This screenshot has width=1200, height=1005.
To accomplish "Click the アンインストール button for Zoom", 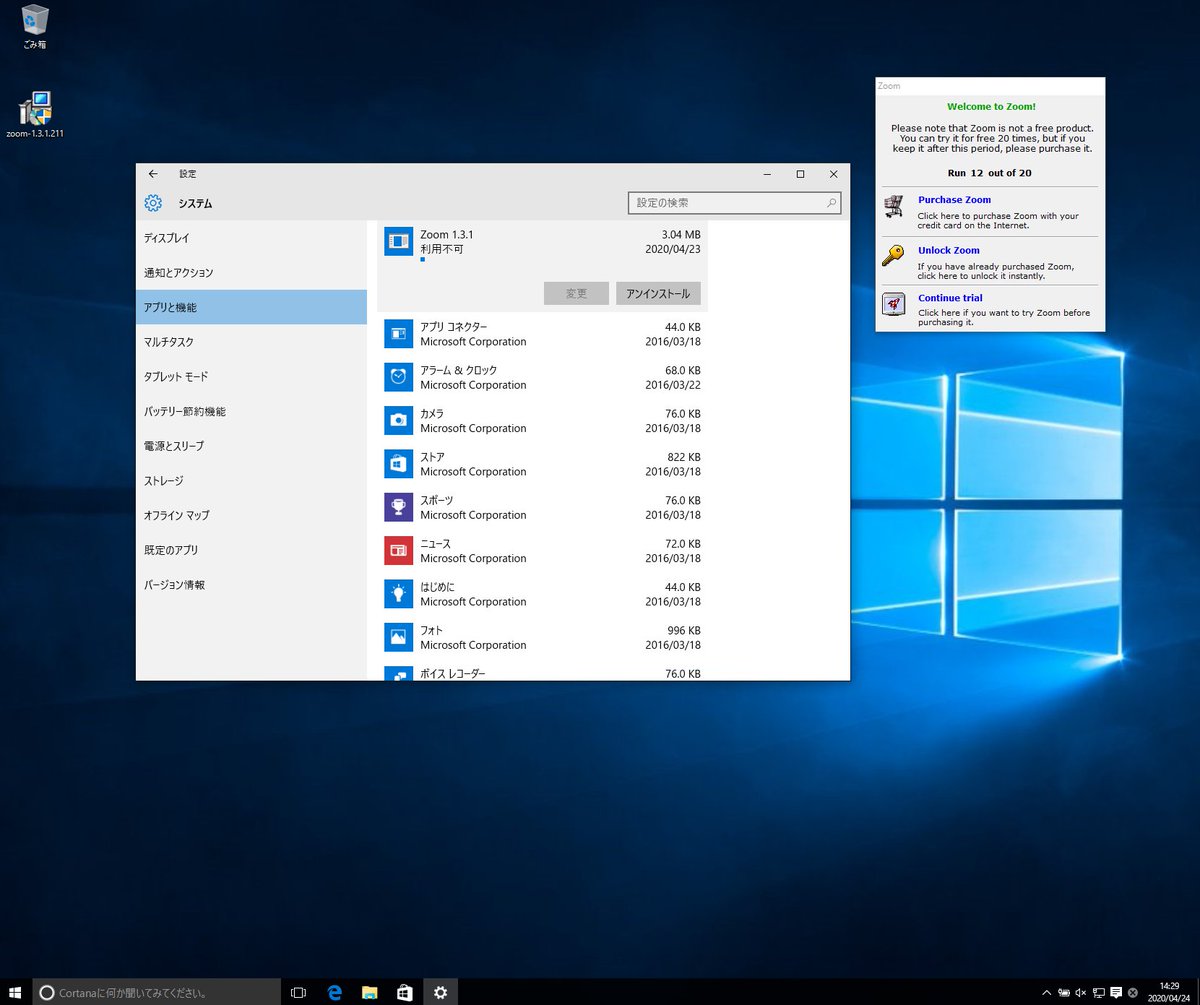I will click(x=658, y=293).
